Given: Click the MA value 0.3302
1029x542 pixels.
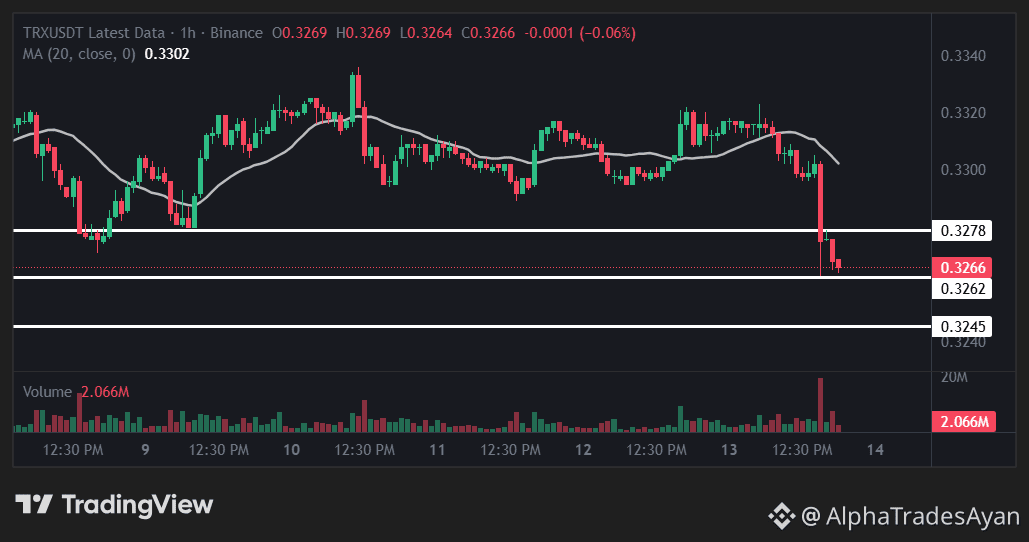Looking at the screenshot, I should [167, 54].
